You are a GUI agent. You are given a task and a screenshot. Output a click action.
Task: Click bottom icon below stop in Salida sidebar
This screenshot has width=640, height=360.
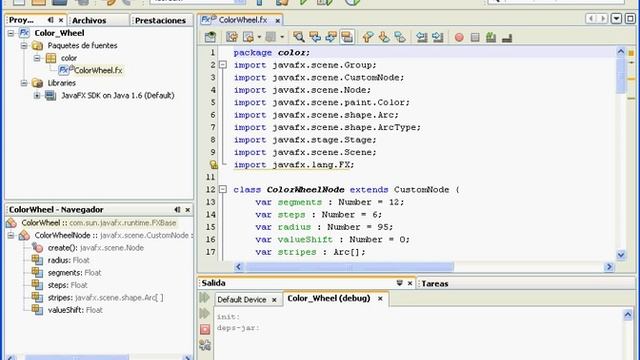point(205,345)
